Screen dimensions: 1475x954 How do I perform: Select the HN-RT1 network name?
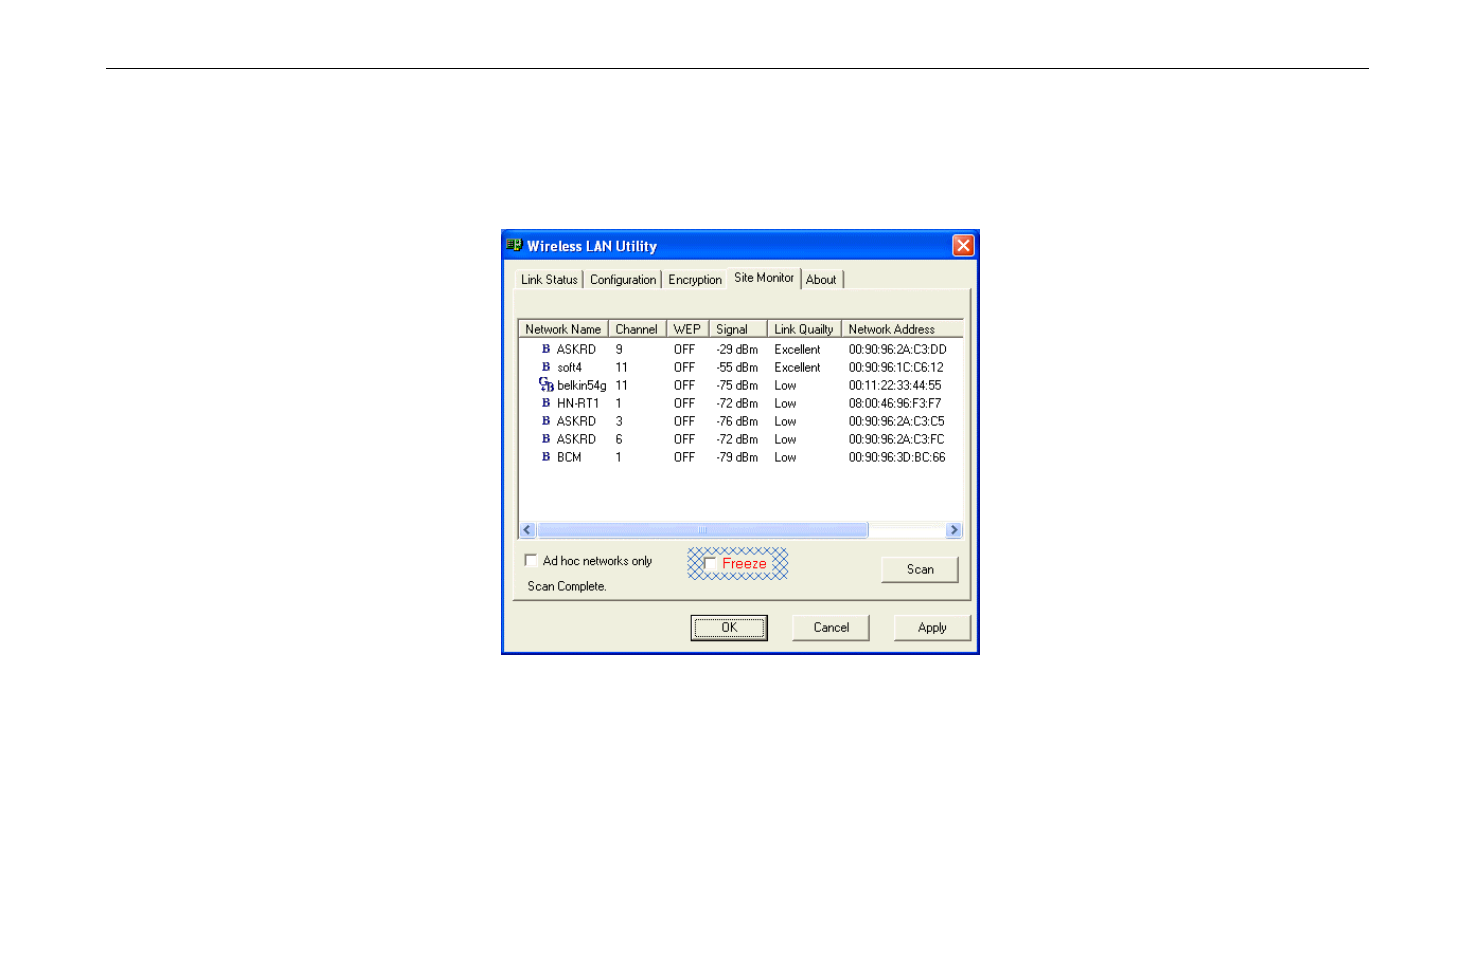(x=578, y=404)
